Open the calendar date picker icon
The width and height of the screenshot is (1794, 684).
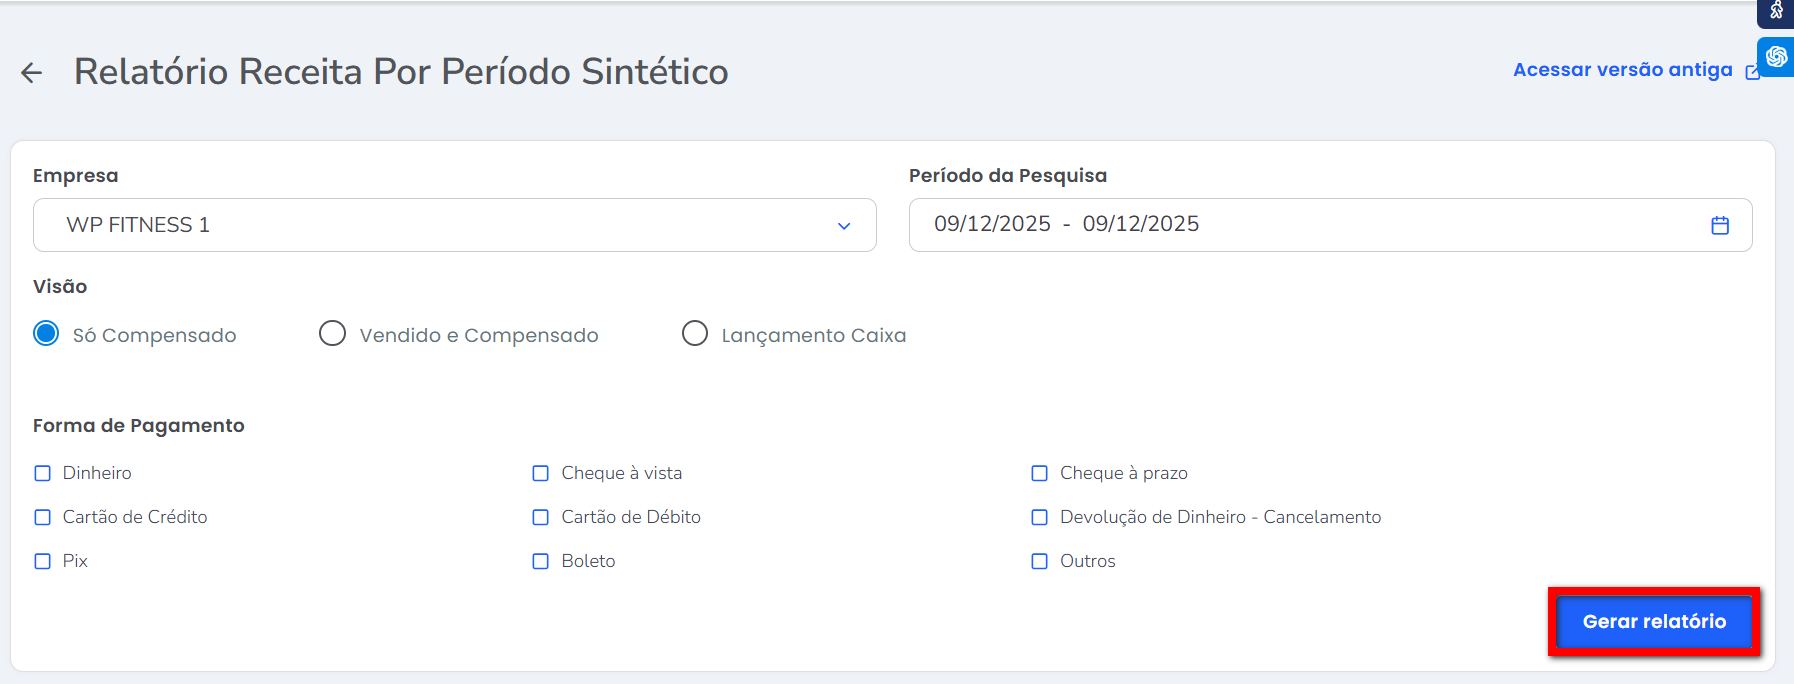[1720, 225]
